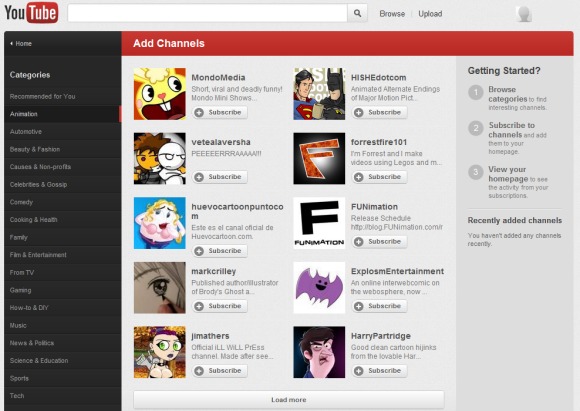Select the Family category
The image size is (580, 411).
(x=63, y=237)
